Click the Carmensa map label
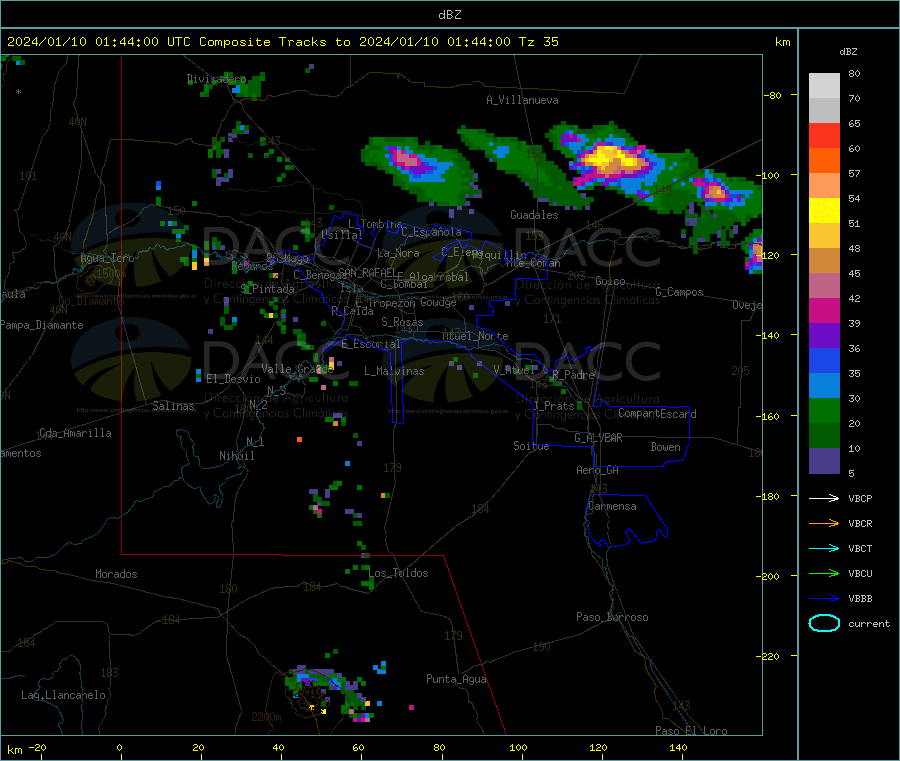 point(612,506)
